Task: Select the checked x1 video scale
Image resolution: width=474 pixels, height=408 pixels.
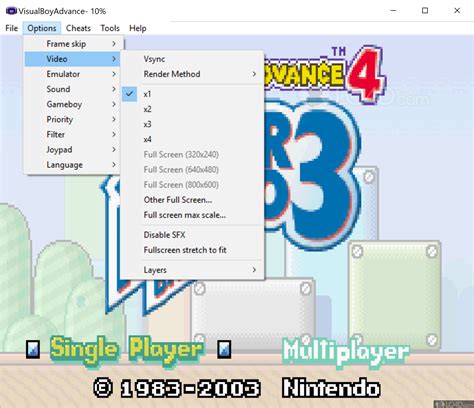Action: click(x=192, y=94)
